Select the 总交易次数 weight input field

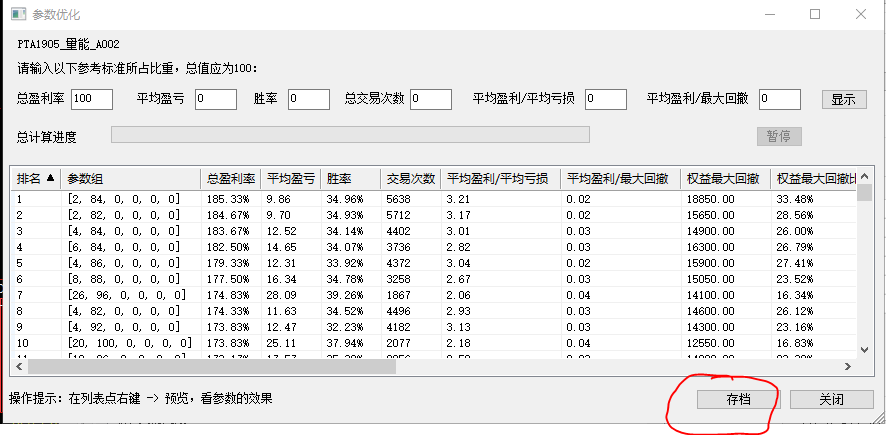pyautogui.click(x=430, y=99)
